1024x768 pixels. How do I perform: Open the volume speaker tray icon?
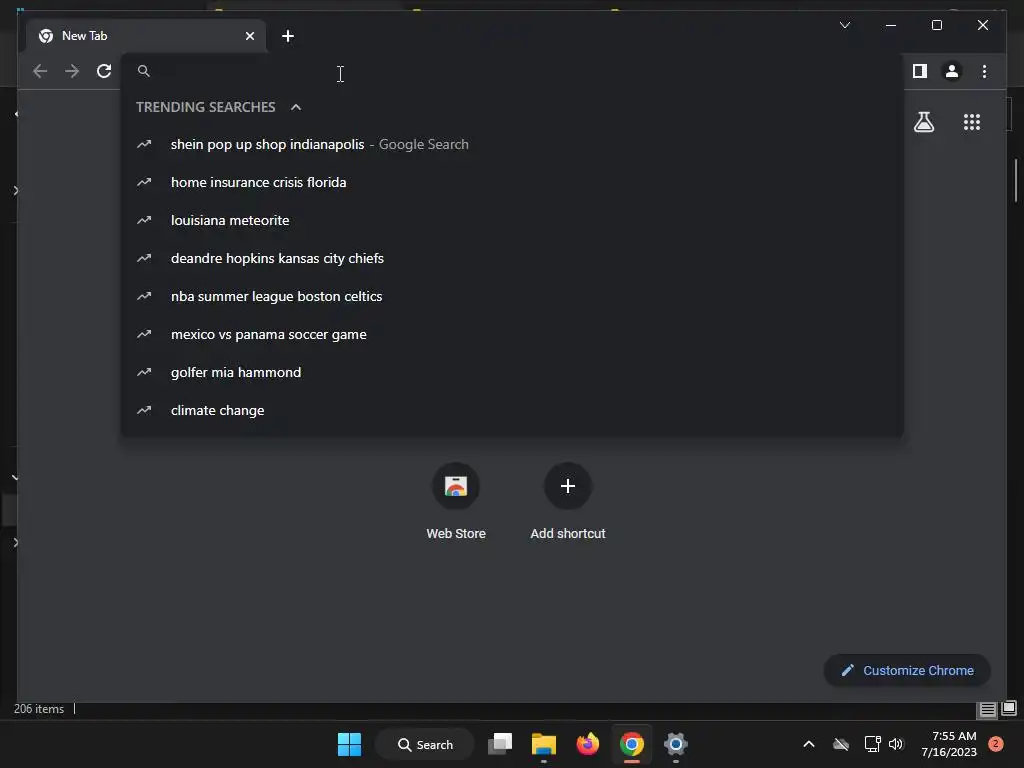(x=896, y=744)
